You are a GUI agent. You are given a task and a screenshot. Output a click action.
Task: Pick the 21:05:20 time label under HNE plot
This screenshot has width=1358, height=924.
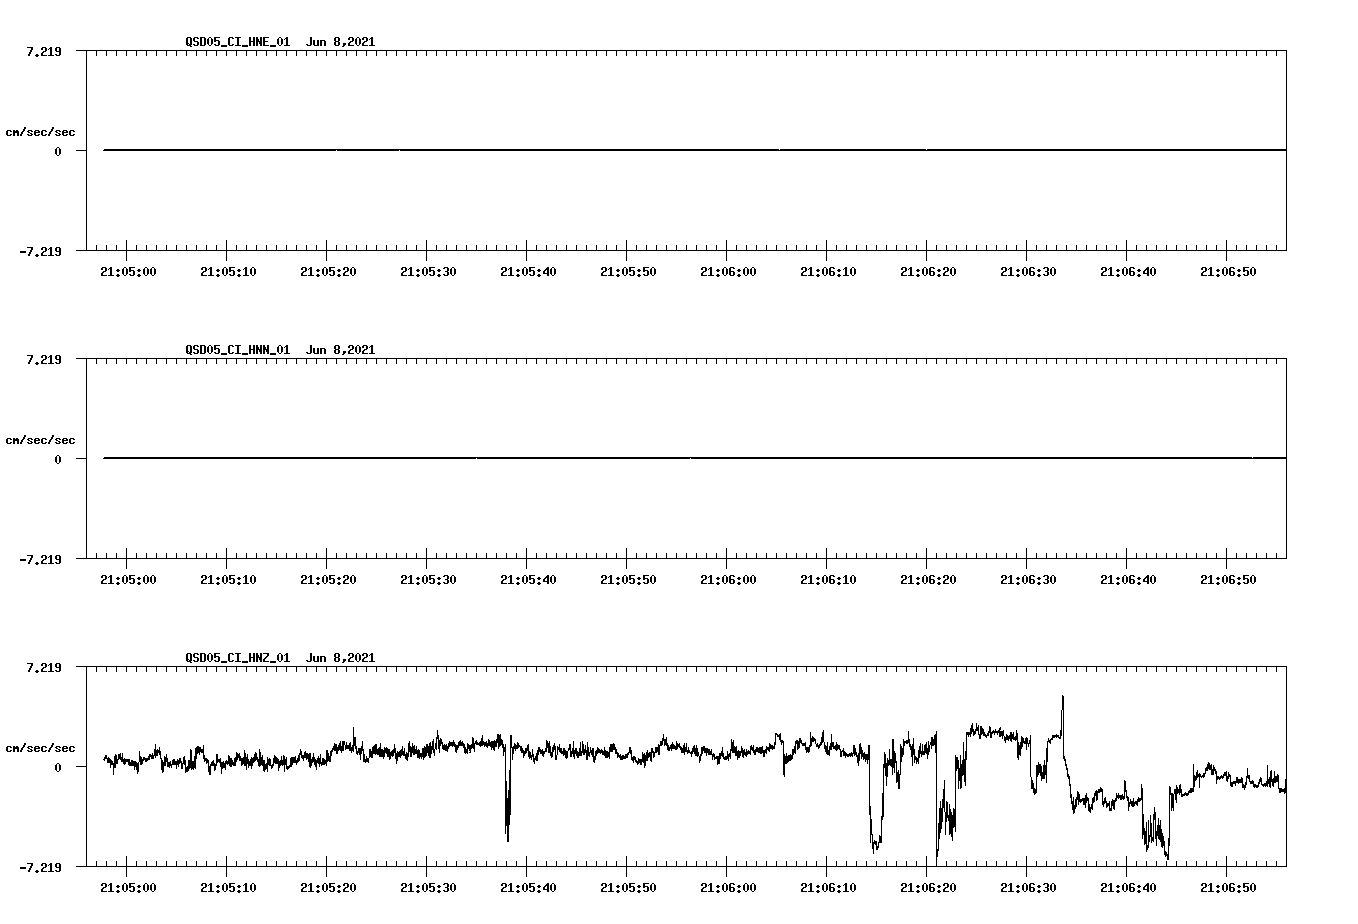click(328, 271)
